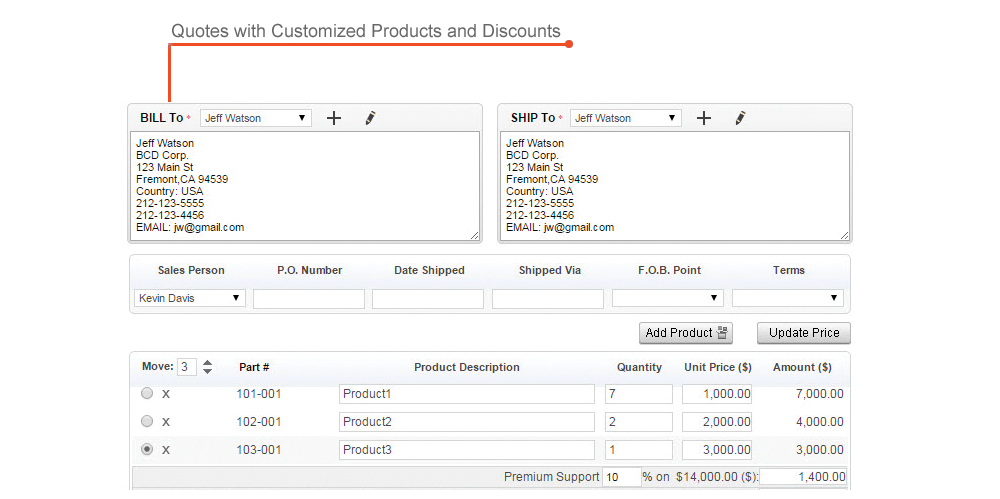
Task: Click the plus icon next to BILL To
Action: tap(334, 118)
